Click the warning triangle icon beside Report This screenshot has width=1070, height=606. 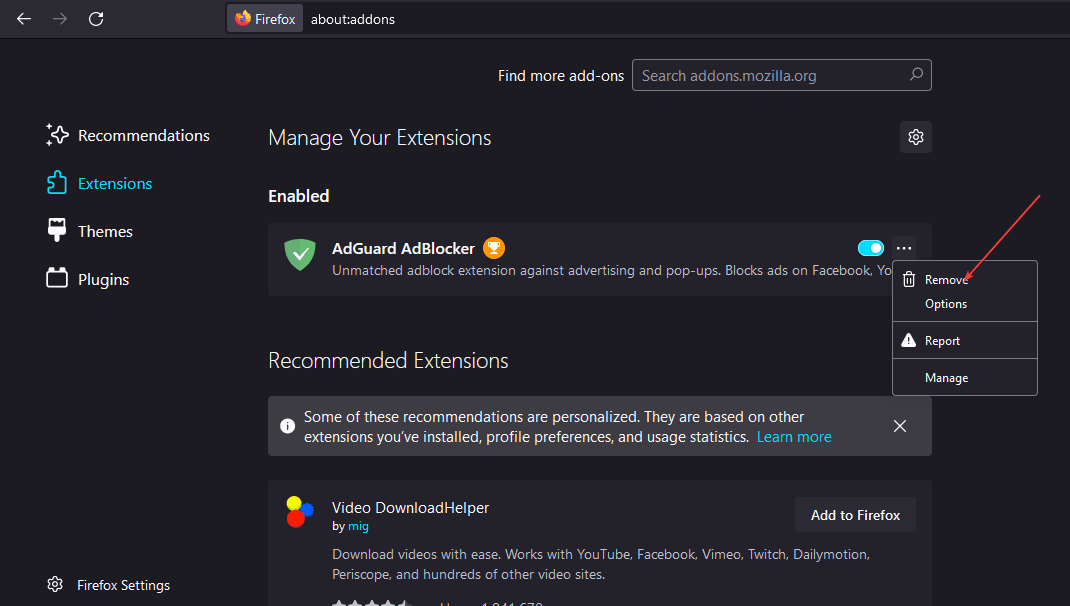click(x=908, y=340)
